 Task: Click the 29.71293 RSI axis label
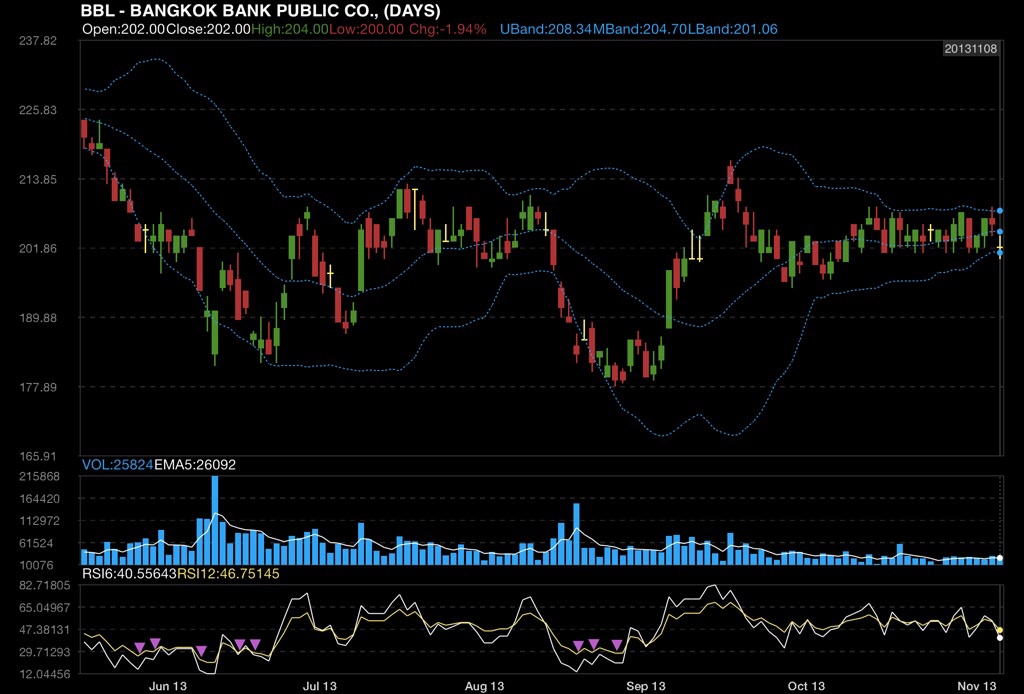[x=44, y=652]
